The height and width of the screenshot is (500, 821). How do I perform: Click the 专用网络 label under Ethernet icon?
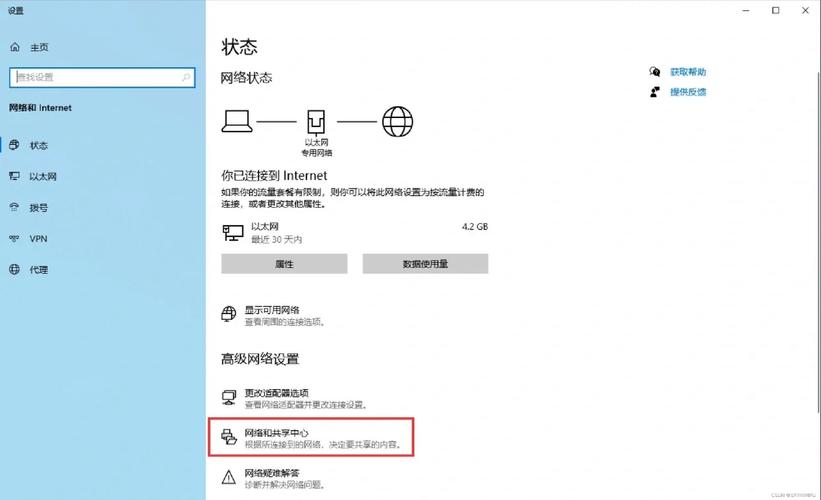click(x=317, y=153)
